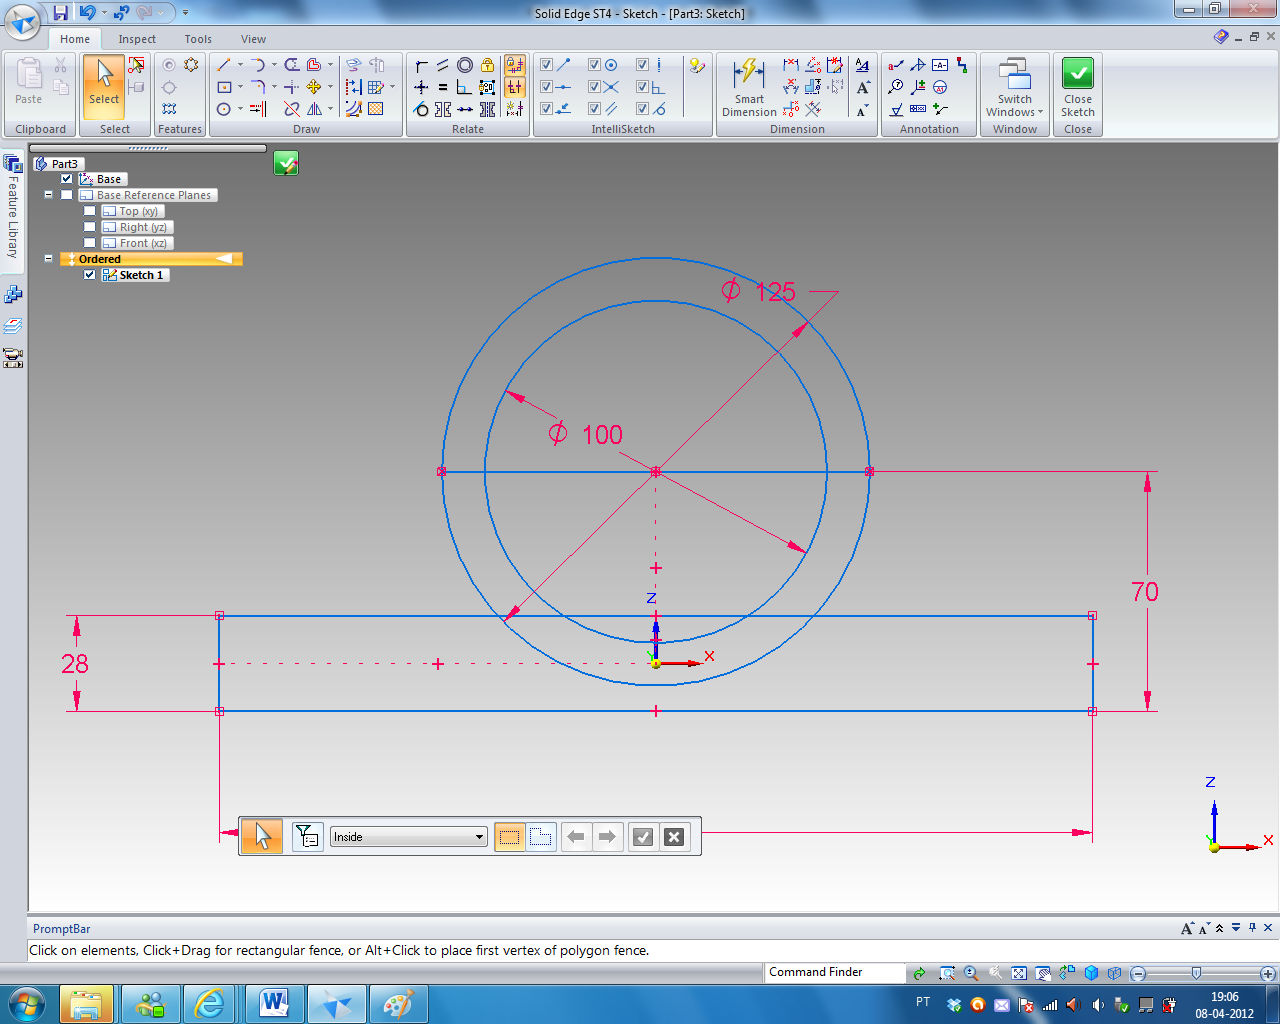This screenshot has height=1024, width=1280.
Task: Click the Close Sketch button in ribbon
Action: (x=1077, y=87)
